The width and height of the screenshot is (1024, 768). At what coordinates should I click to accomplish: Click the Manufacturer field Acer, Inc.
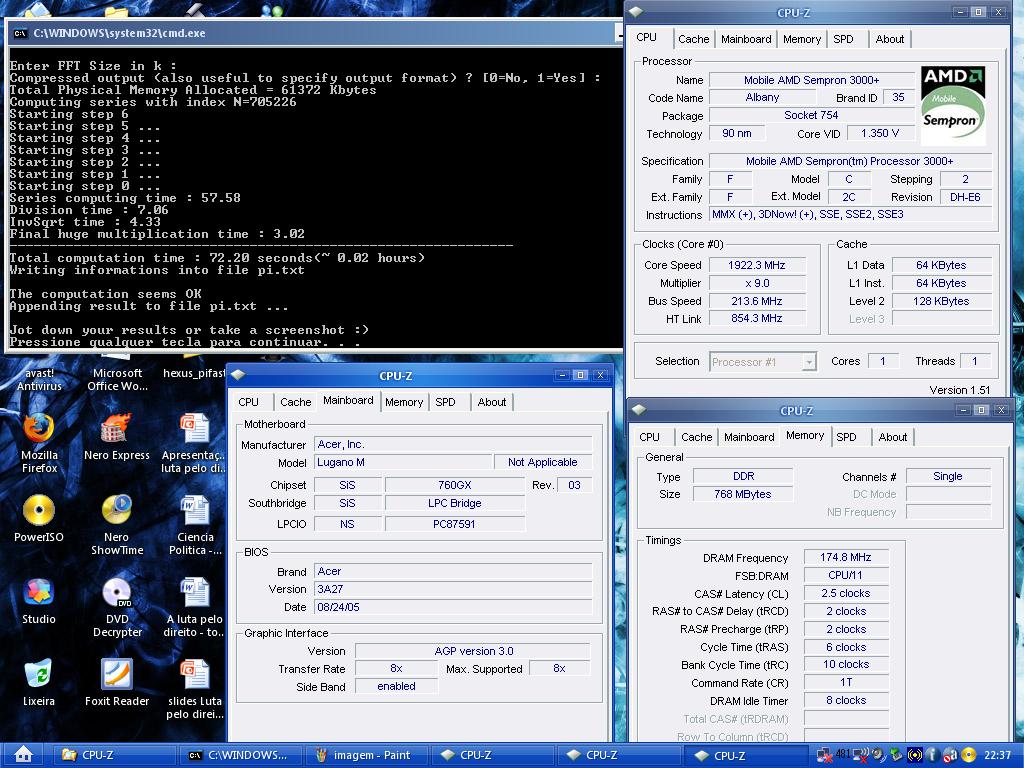tap(453, 444)
